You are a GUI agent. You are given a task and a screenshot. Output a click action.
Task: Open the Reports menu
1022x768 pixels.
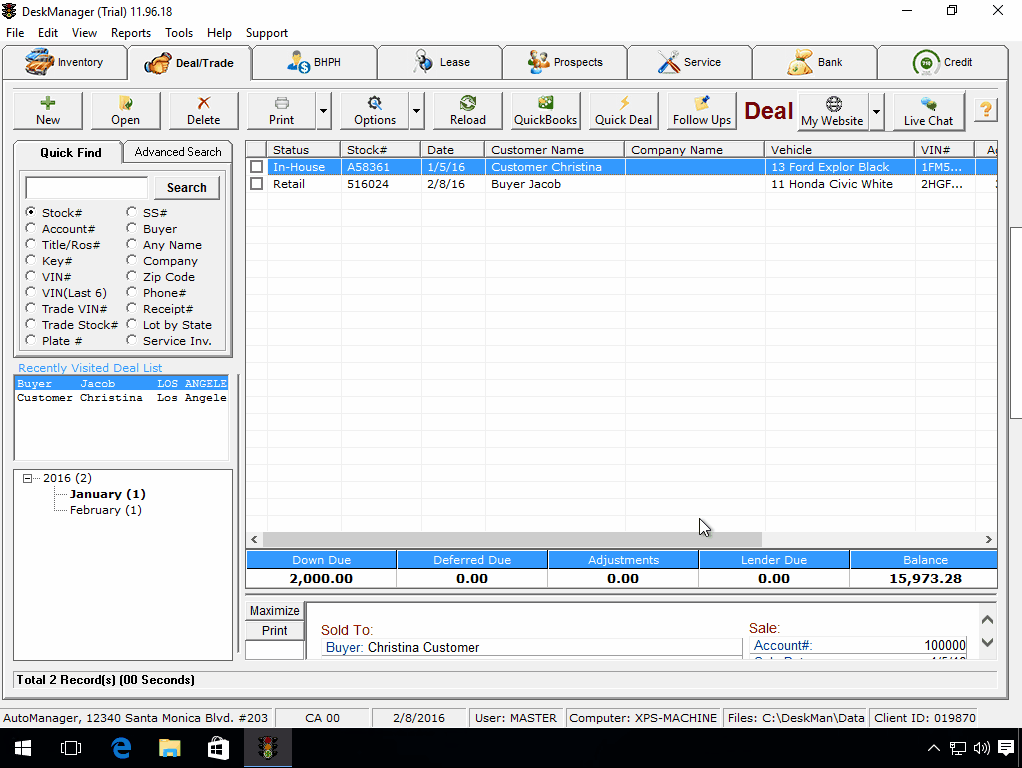click(x=130, y=33)
